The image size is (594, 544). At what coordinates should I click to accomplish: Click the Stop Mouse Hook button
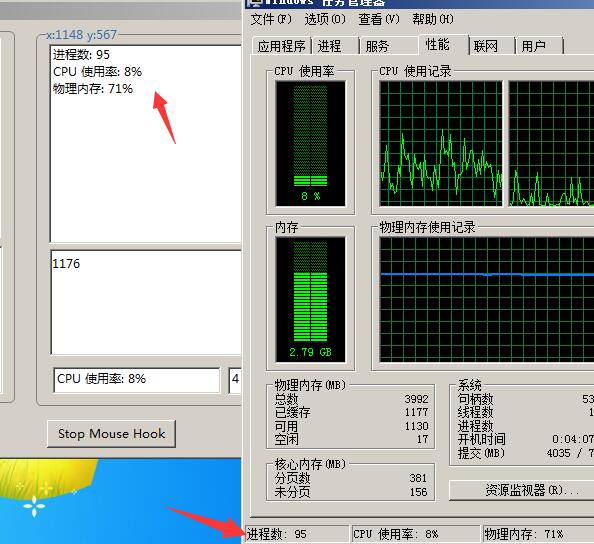111,433
